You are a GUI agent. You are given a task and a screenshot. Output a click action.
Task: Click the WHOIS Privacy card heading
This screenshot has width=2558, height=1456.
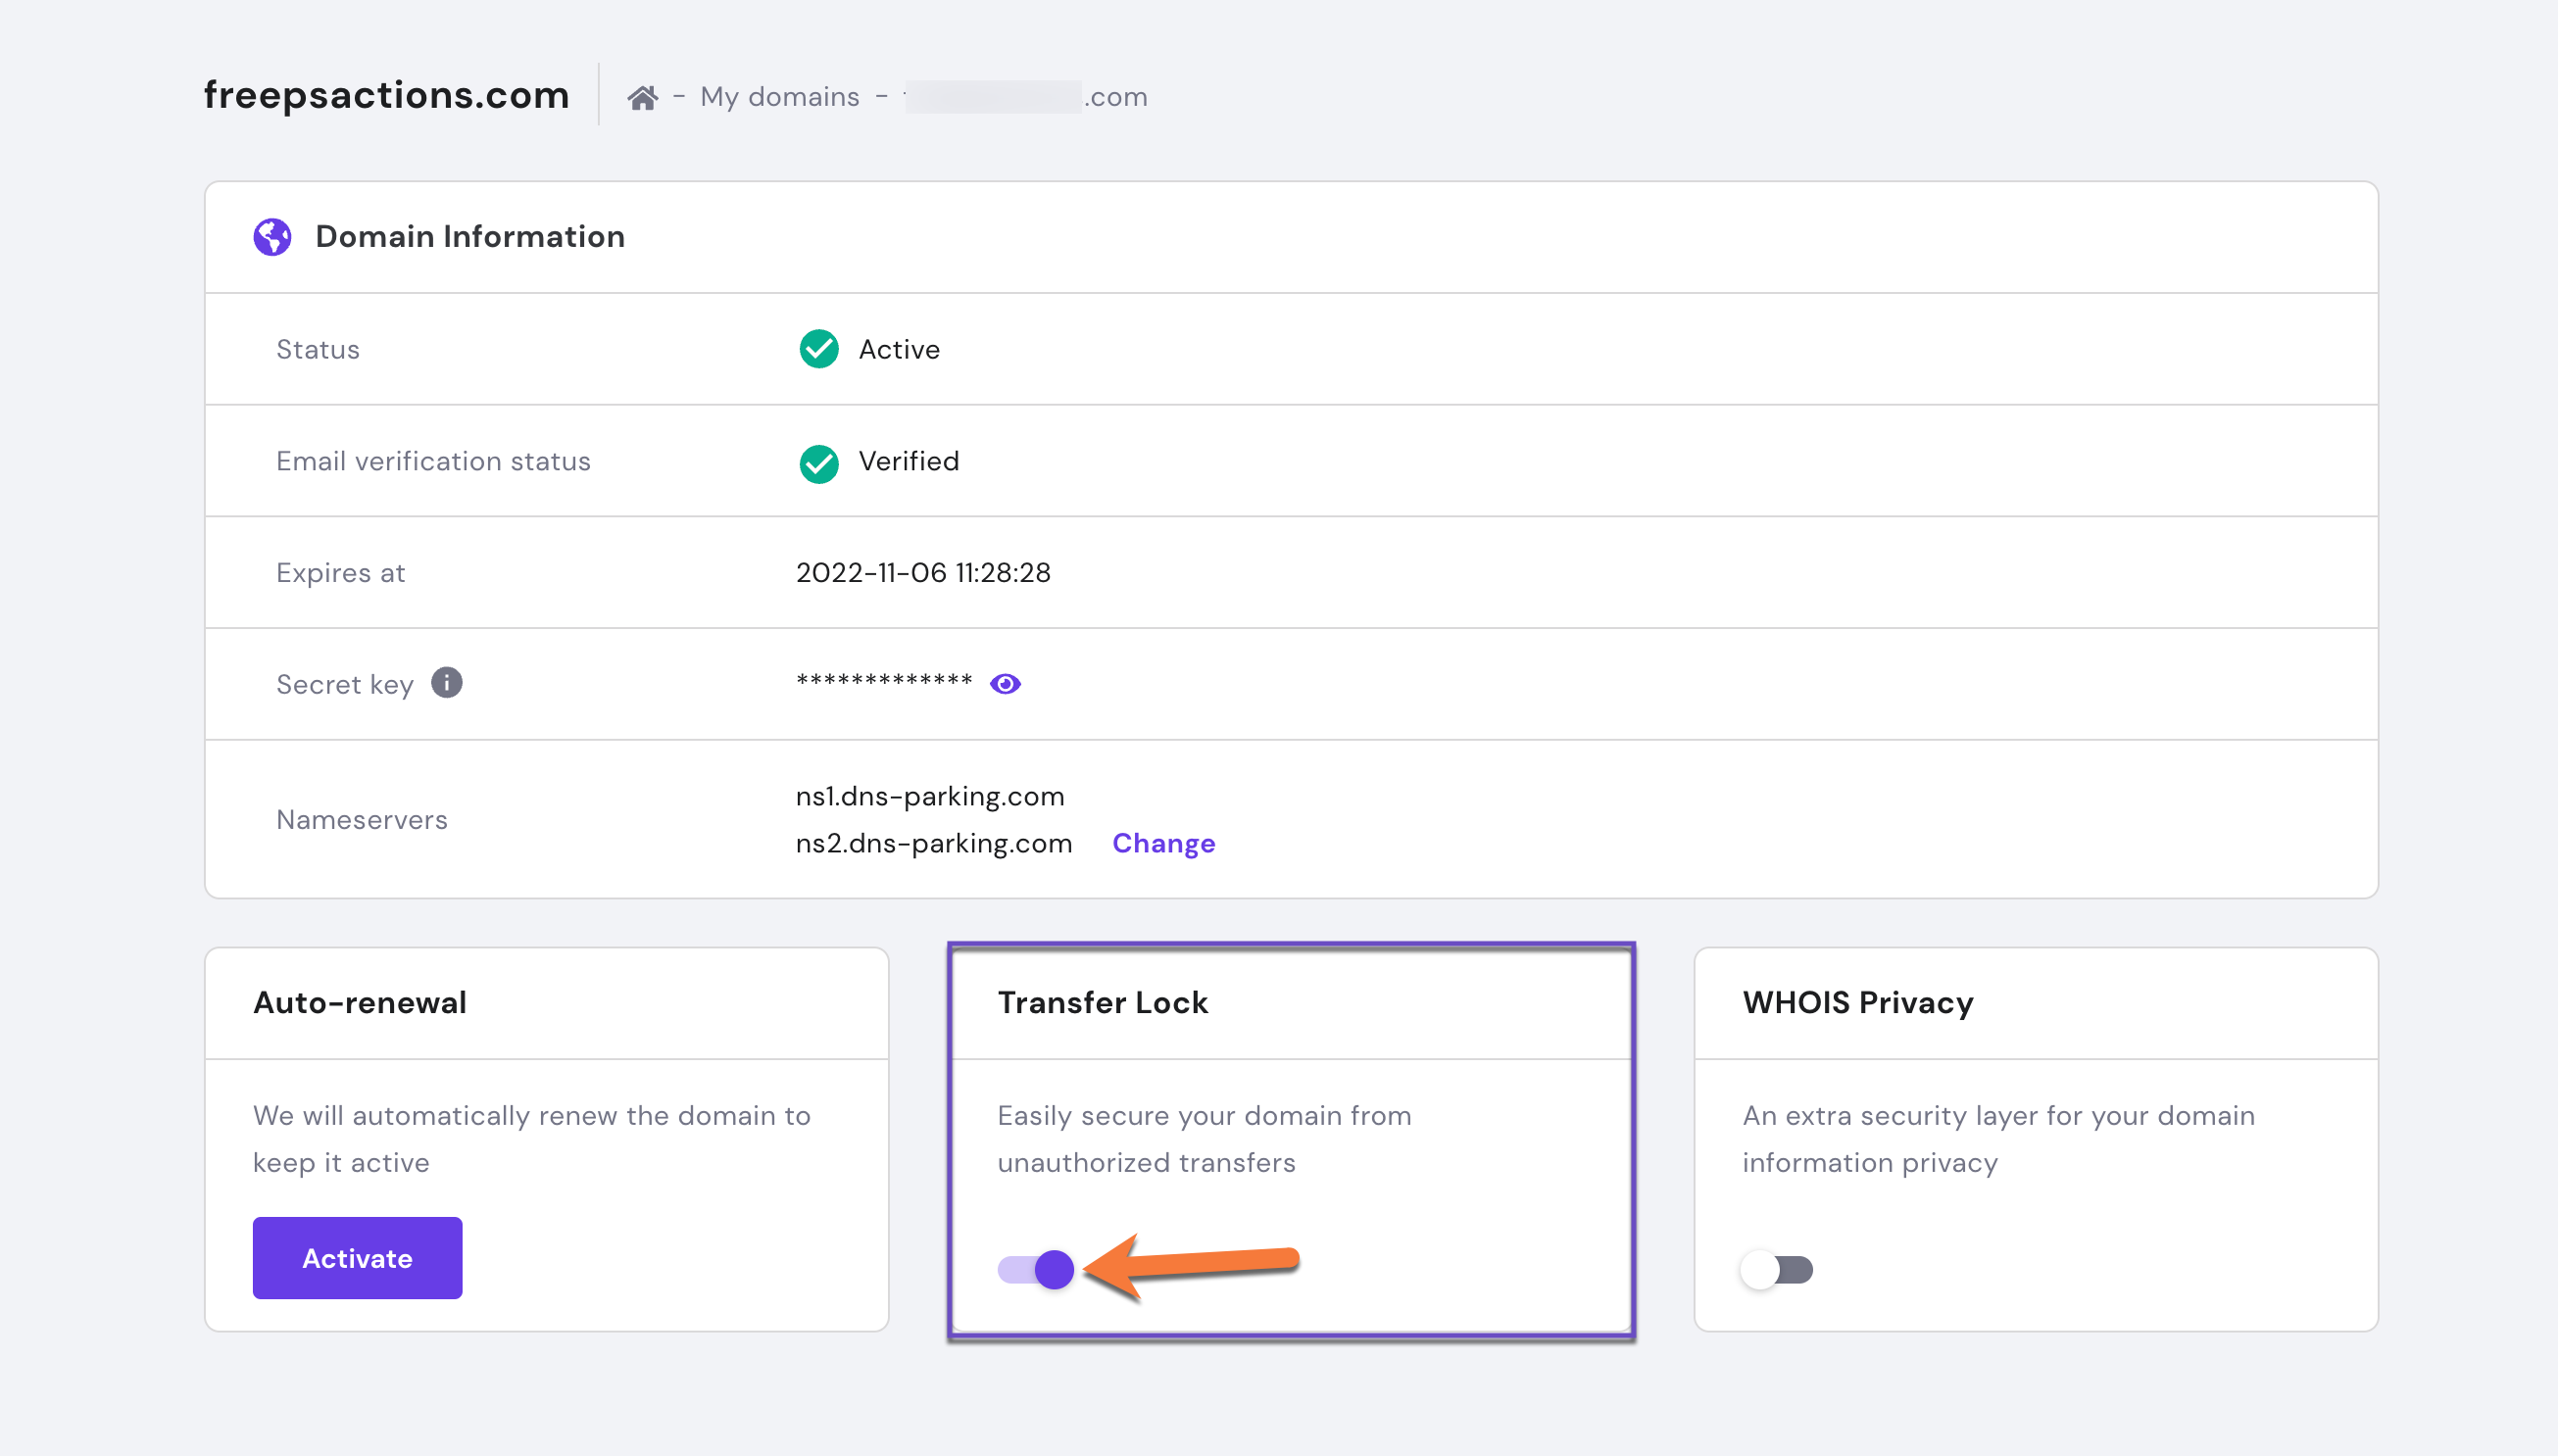(x=1857, y=1002)
